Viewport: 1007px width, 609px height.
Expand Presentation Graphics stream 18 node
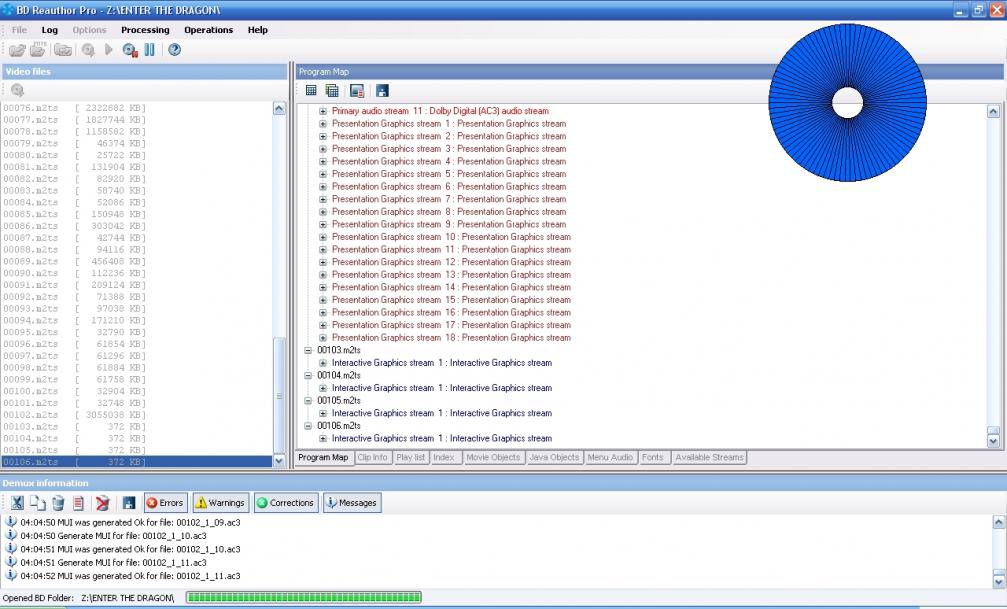[x=323, y=338]
